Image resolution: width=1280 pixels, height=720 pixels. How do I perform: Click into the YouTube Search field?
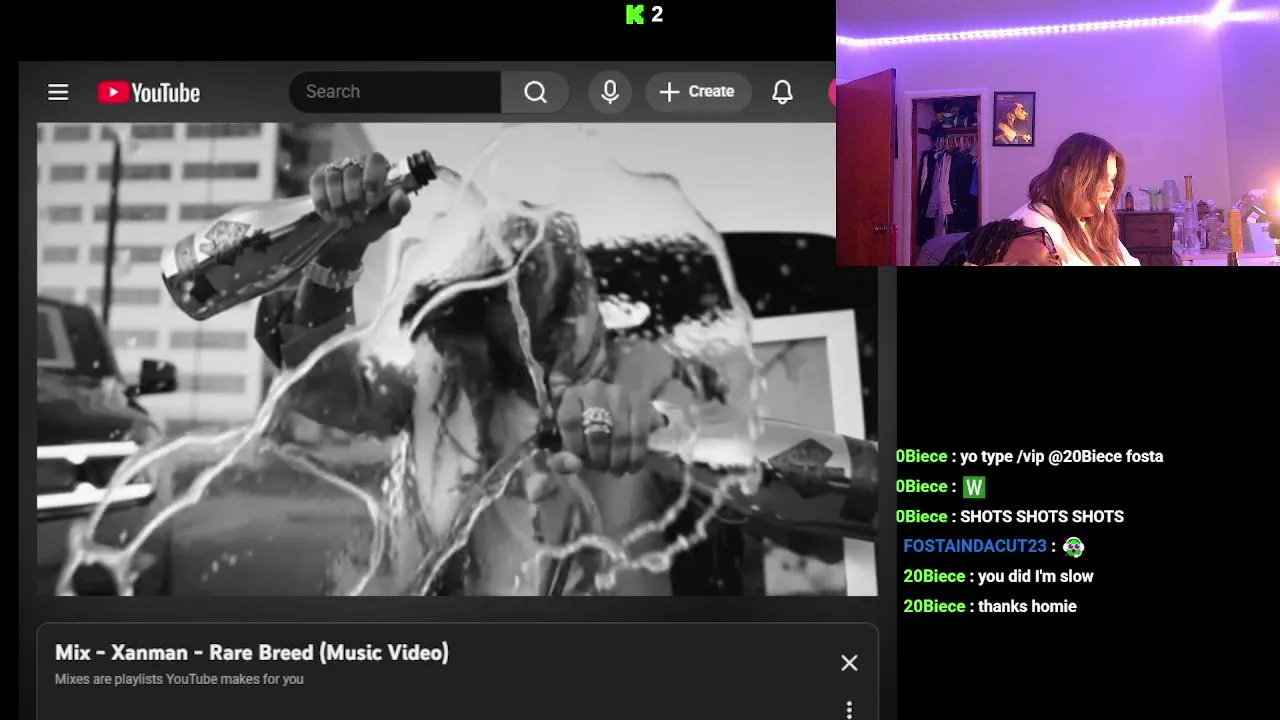[x=395, y=92]
